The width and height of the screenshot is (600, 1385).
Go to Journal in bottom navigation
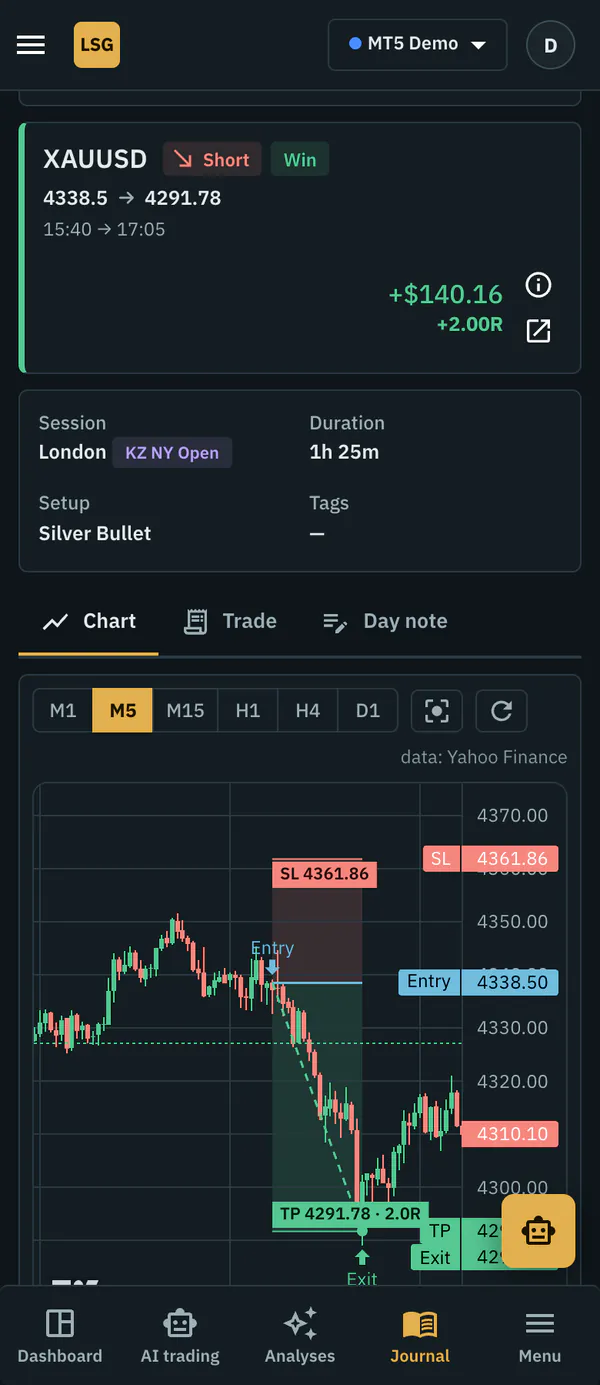(420, 1336)
